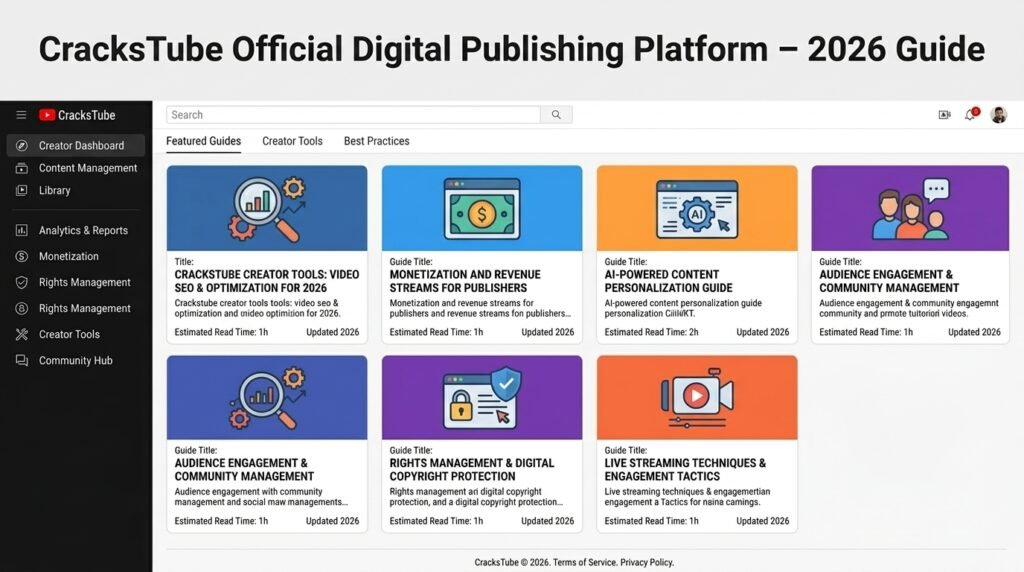Open the purple Audience Engagement people thumbnail

tap(910, 208)
